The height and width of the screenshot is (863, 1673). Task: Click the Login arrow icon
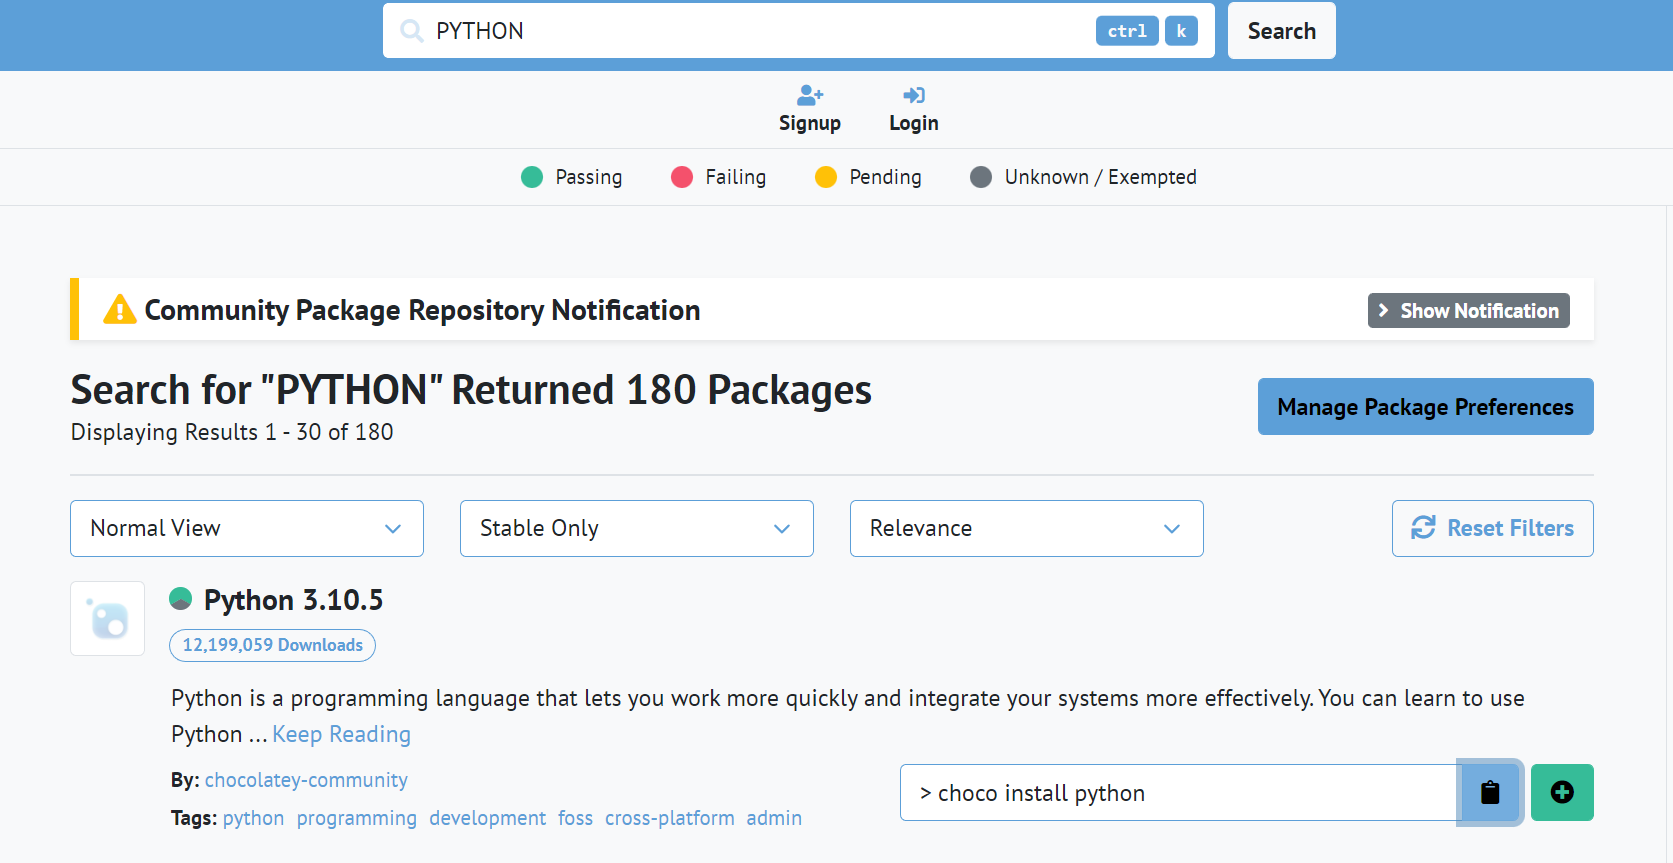pyautogui.click(x=914, y=95)
